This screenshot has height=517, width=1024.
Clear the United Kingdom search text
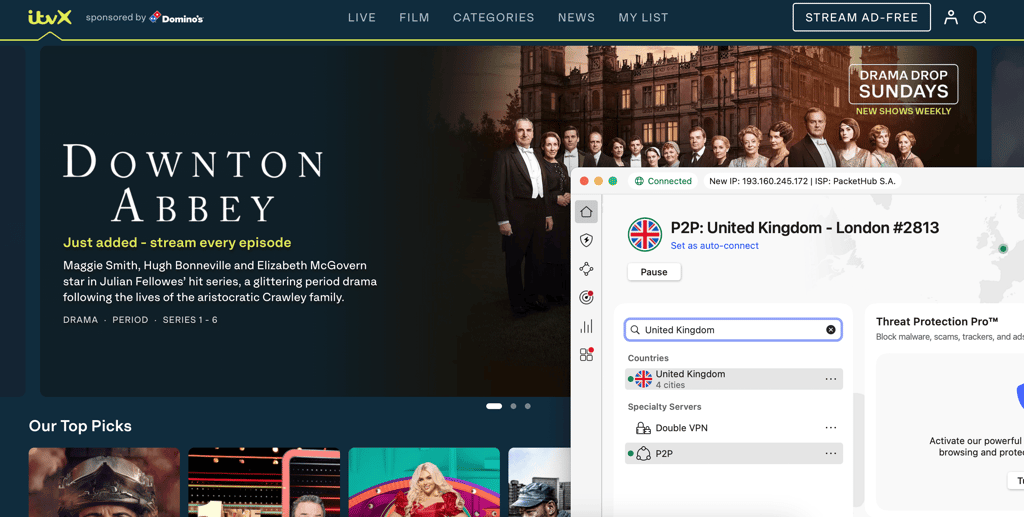coord(831,330)
